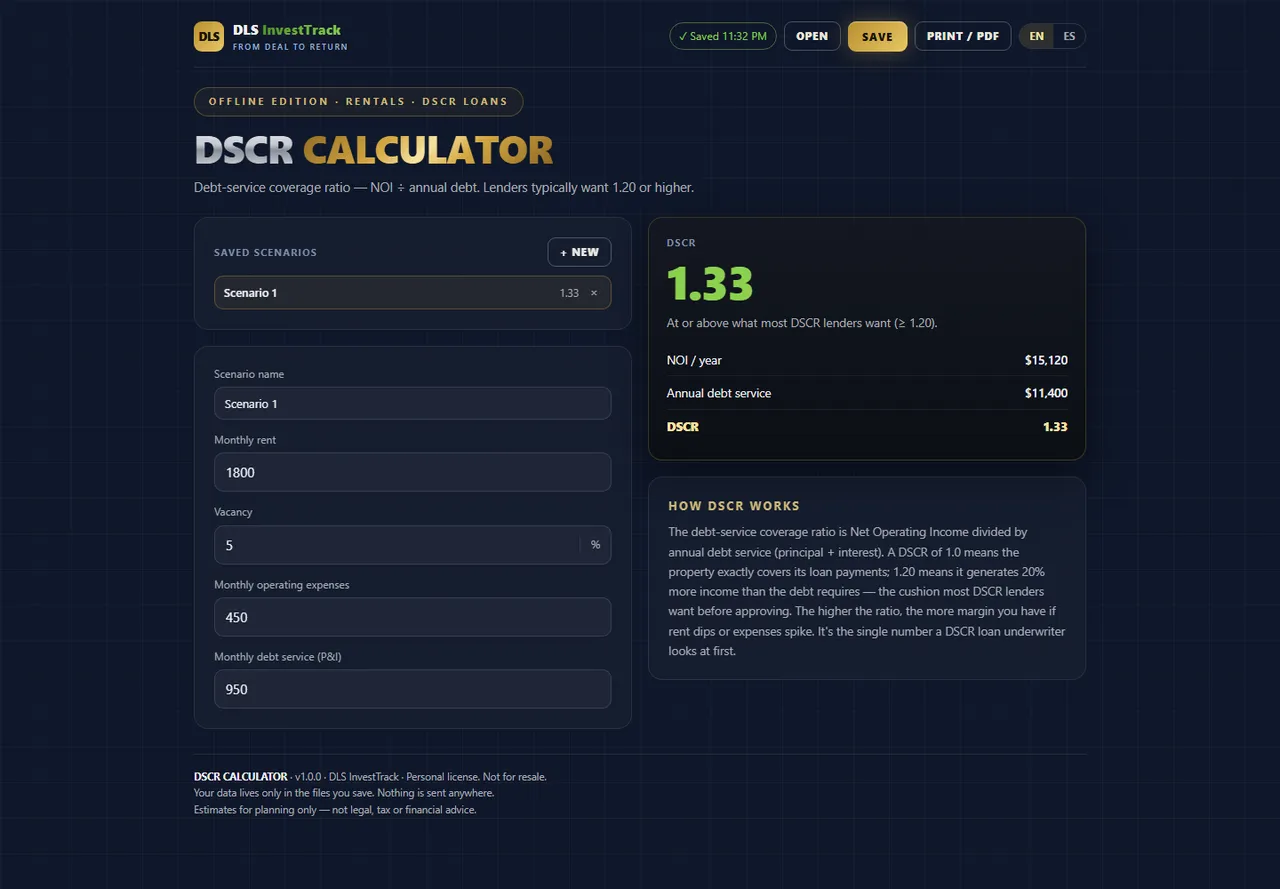Click the large green 1.33 DSCR value
This screenshot has height=889, width=1280.
pos(710,284)
